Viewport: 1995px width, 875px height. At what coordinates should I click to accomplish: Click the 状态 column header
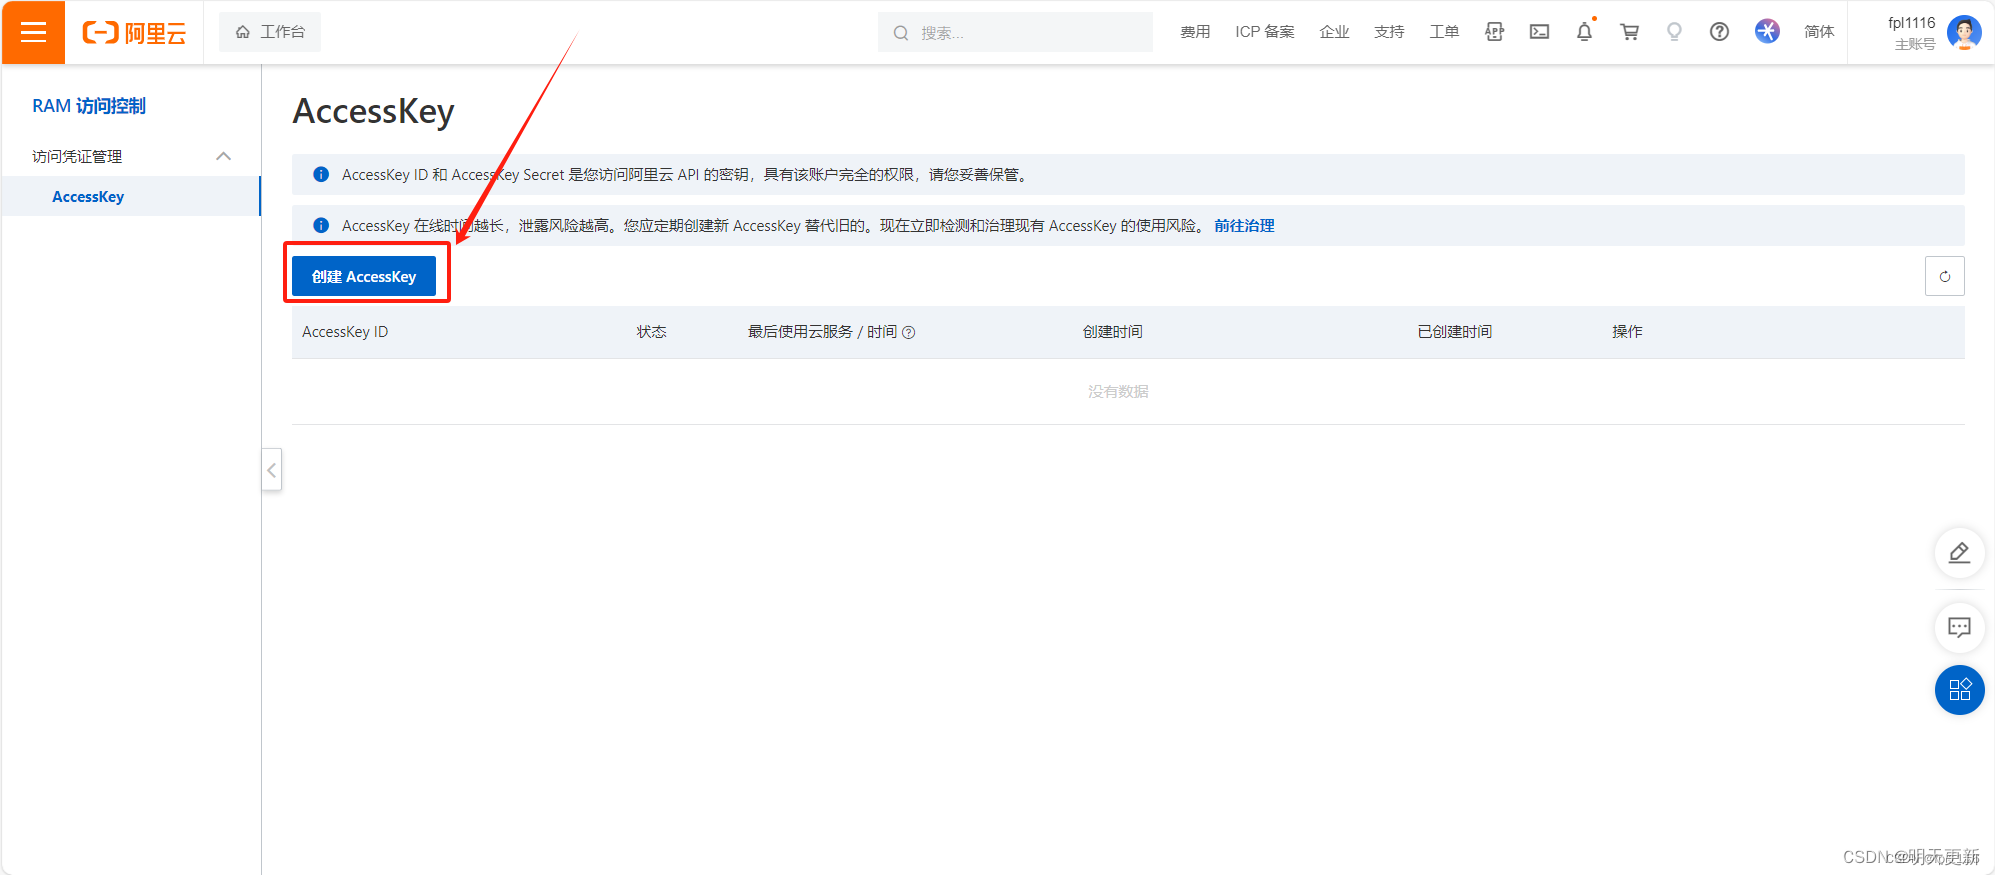click(652, 332)
